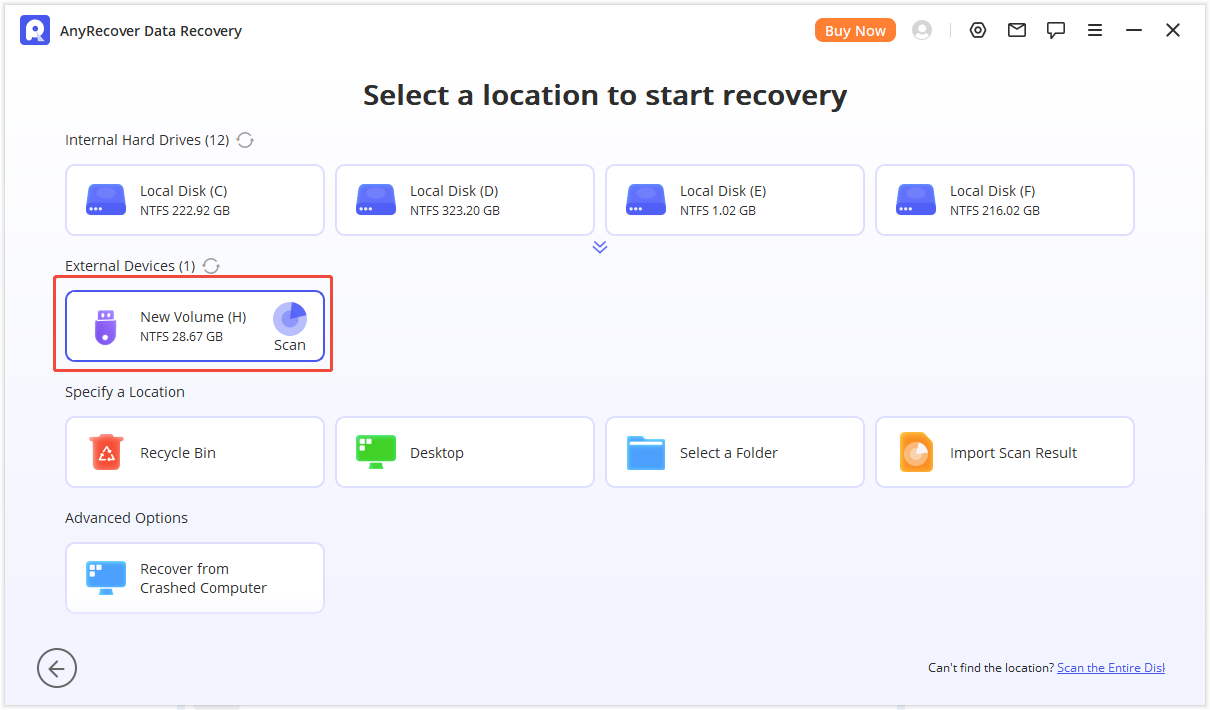Refresh the Internal Hard Drives list
This screenshot has height=710, width=1210.
pos(245,140)
